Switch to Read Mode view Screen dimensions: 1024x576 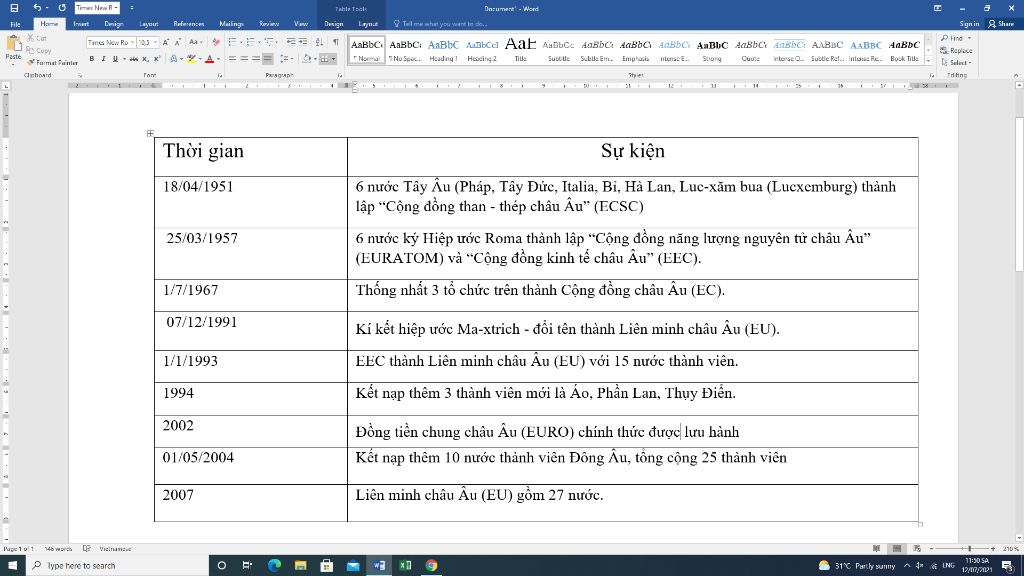click(x=876, y=549)
